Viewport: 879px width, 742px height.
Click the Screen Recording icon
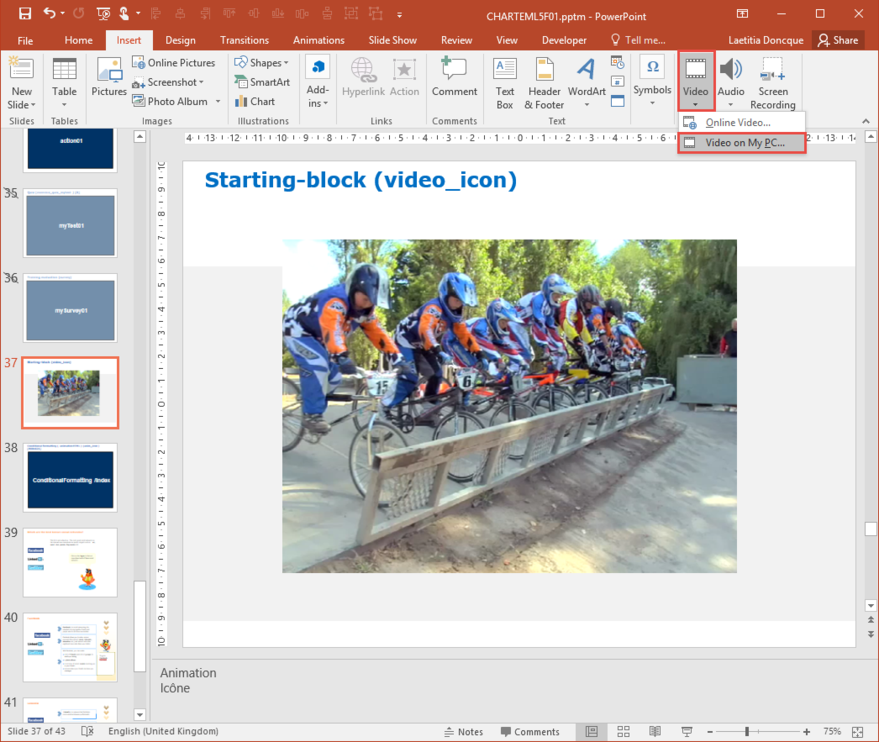(772, 81)
